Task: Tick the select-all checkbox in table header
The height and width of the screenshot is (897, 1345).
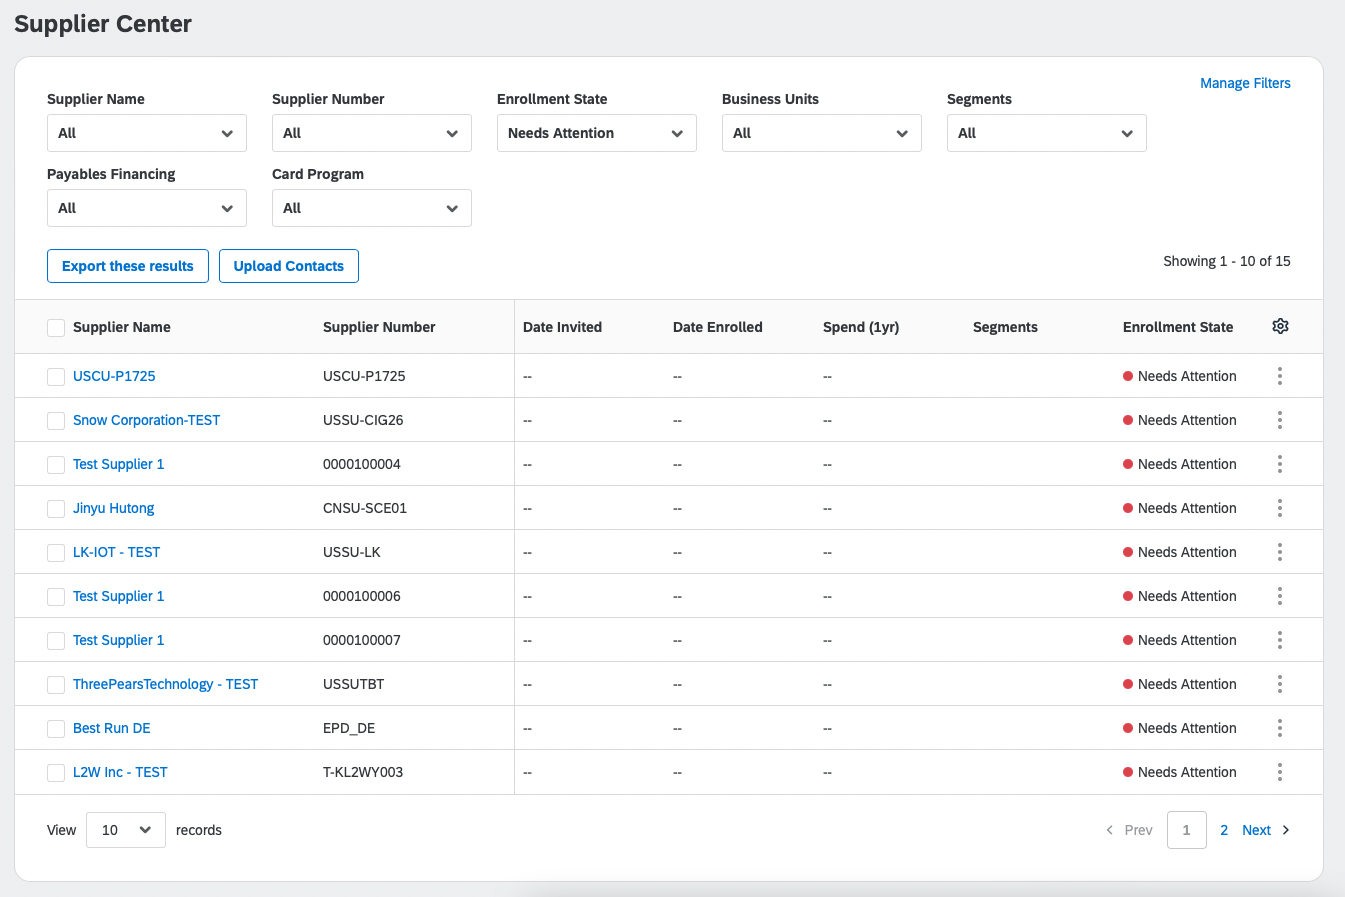Action: click(x=56, y=327)
